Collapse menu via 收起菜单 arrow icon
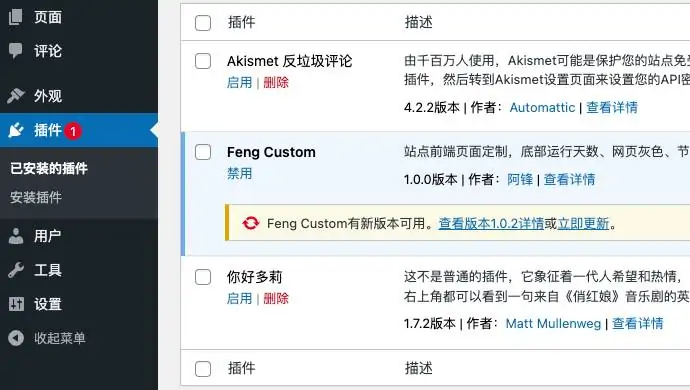The height and width of the screenshot is (390, 690). [16, 338]
